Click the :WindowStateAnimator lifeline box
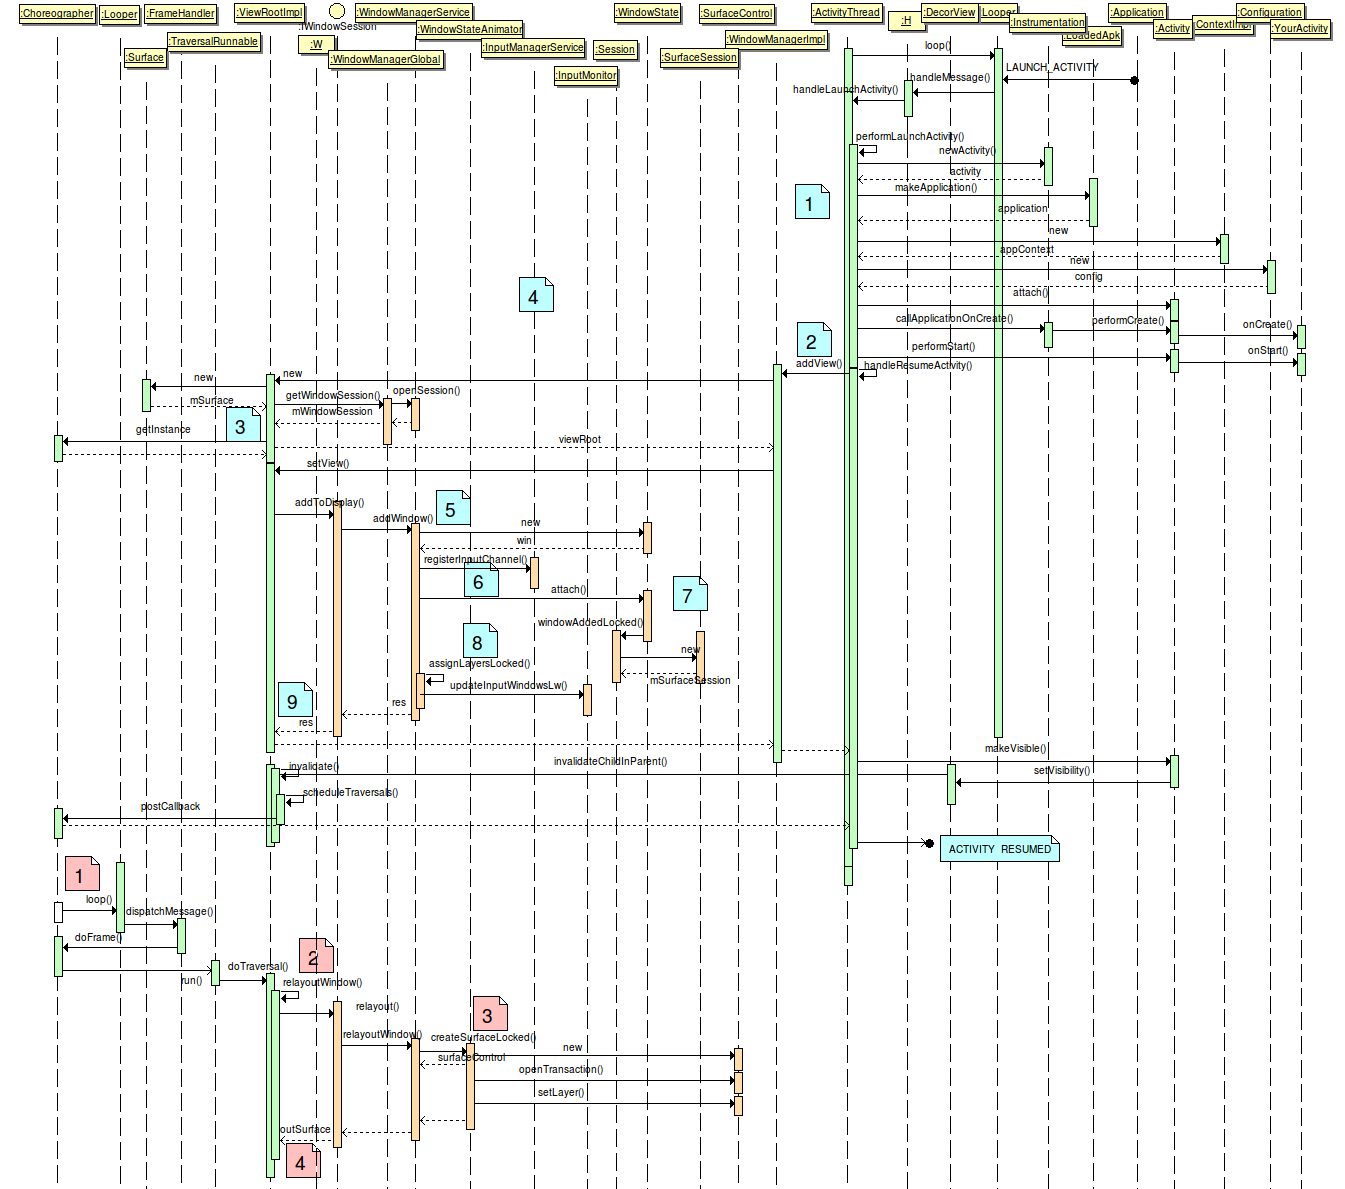Viewport: 1345px width, 1189px height. coord(470,30)
